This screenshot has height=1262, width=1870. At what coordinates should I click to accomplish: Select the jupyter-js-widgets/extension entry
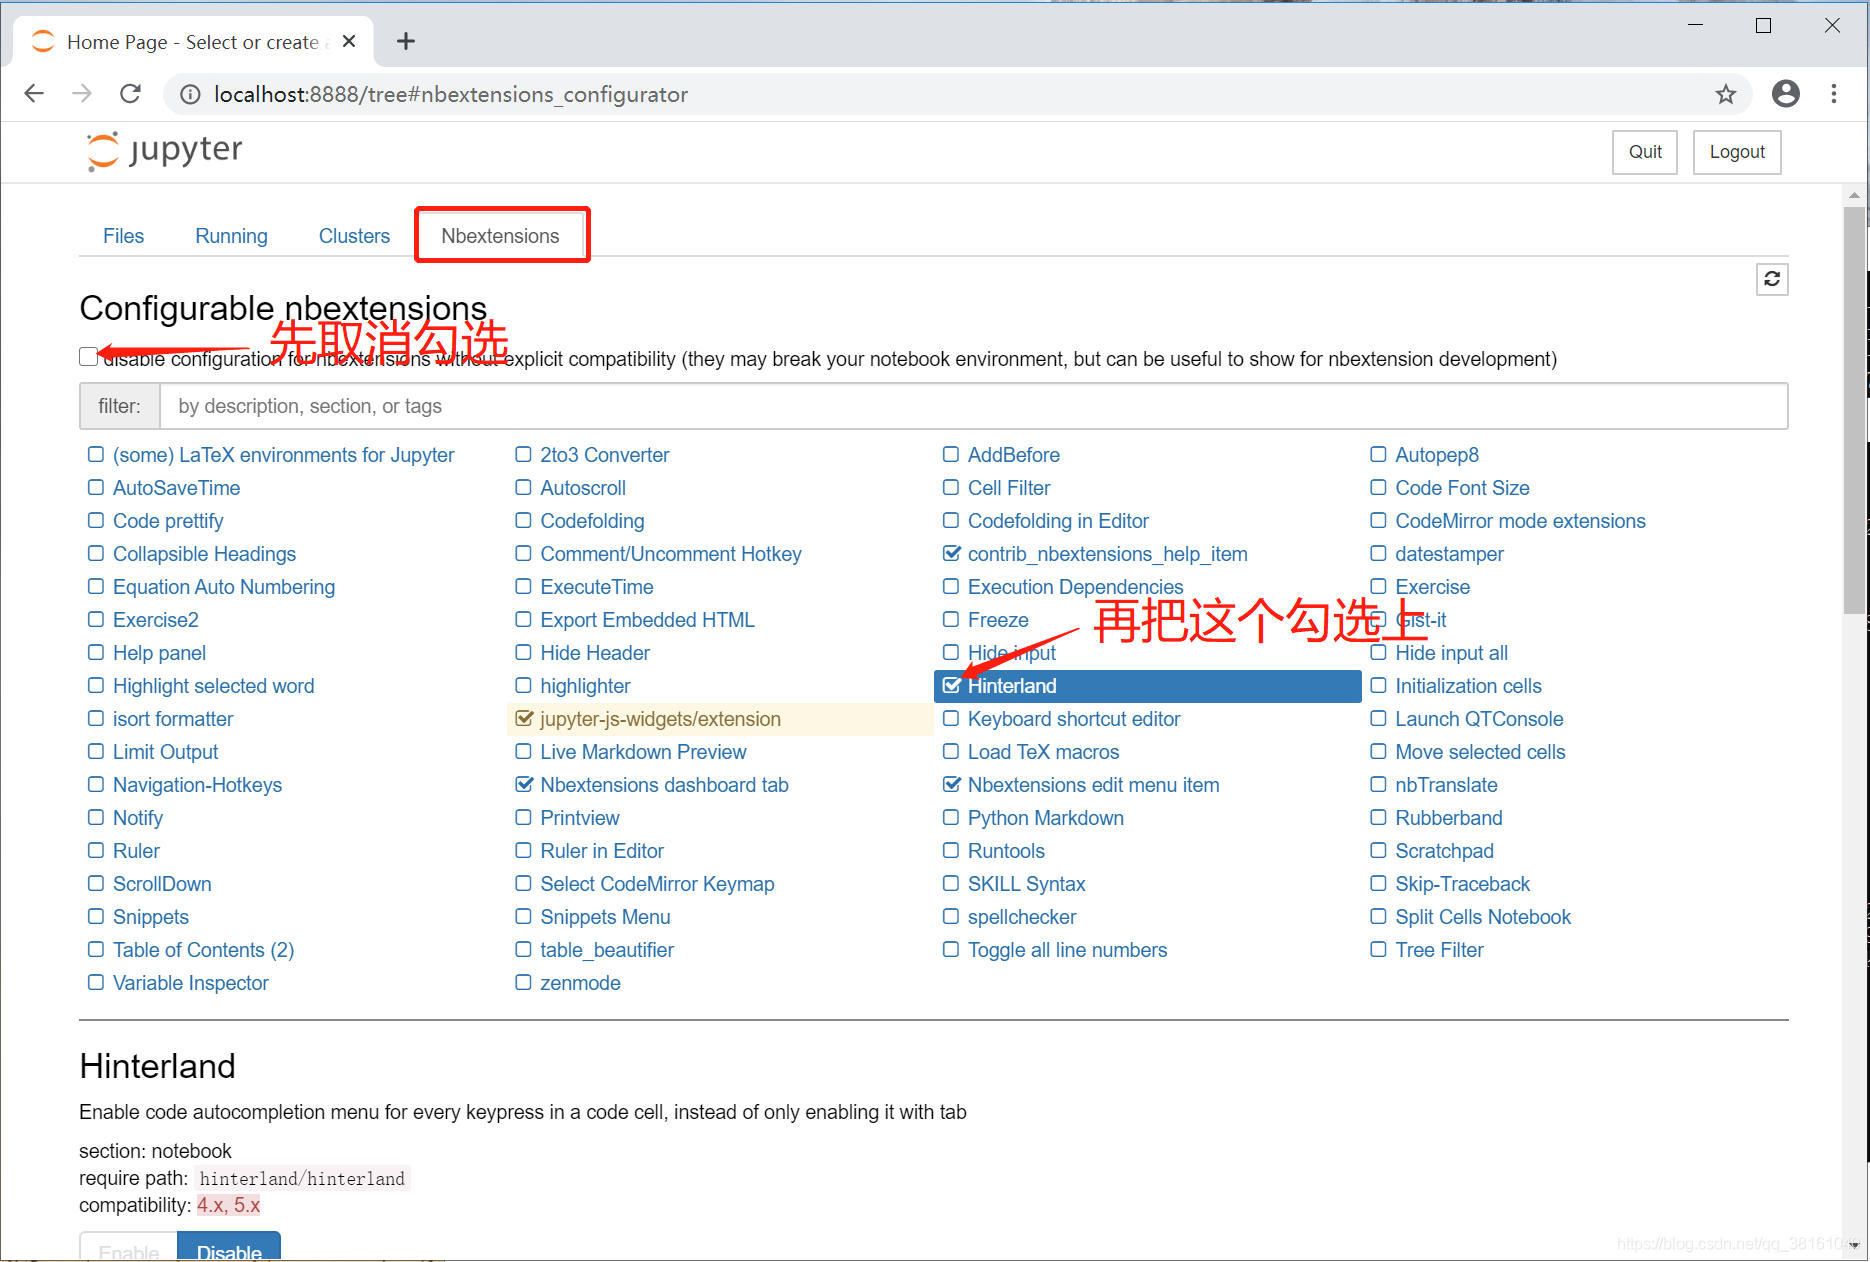(x=660, y=719)
